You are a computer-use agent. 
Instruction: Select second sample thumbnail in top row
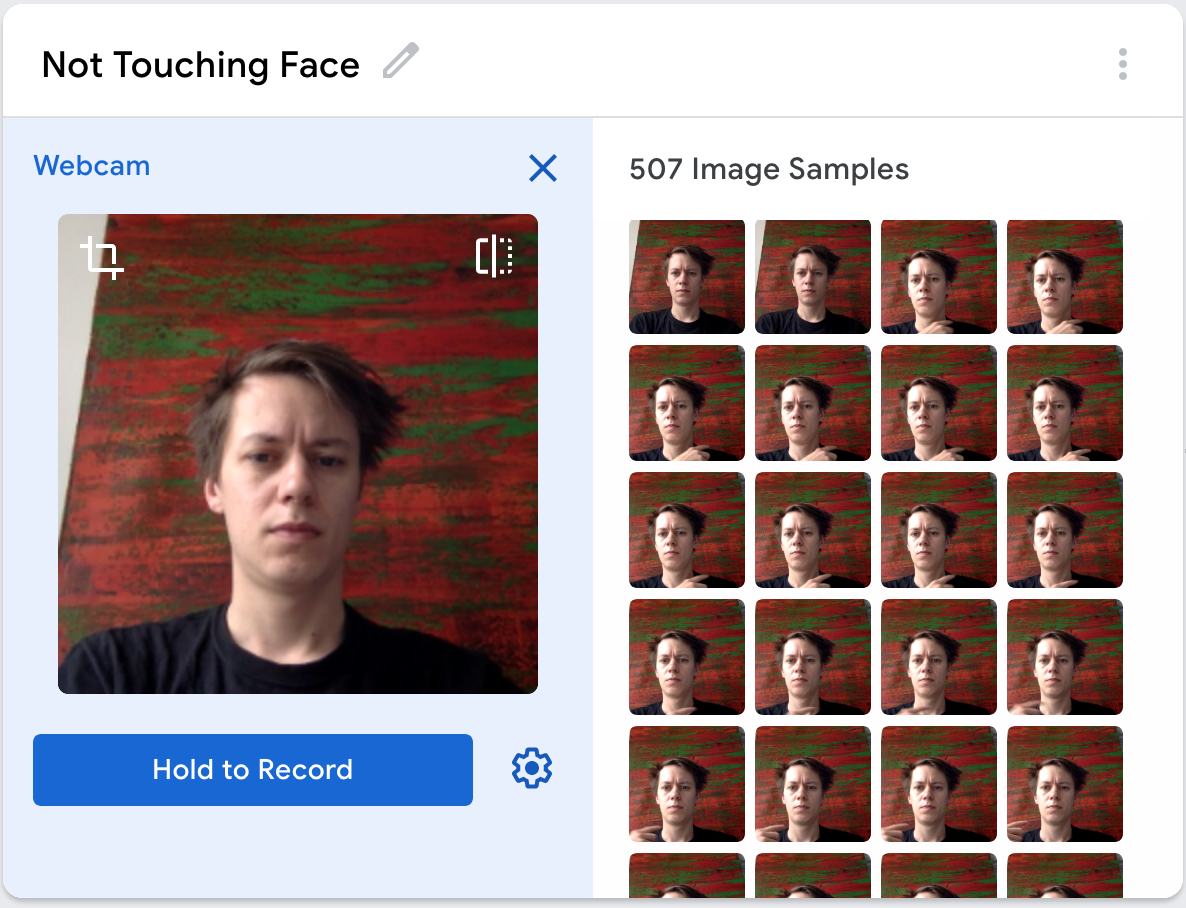[813, 276]
